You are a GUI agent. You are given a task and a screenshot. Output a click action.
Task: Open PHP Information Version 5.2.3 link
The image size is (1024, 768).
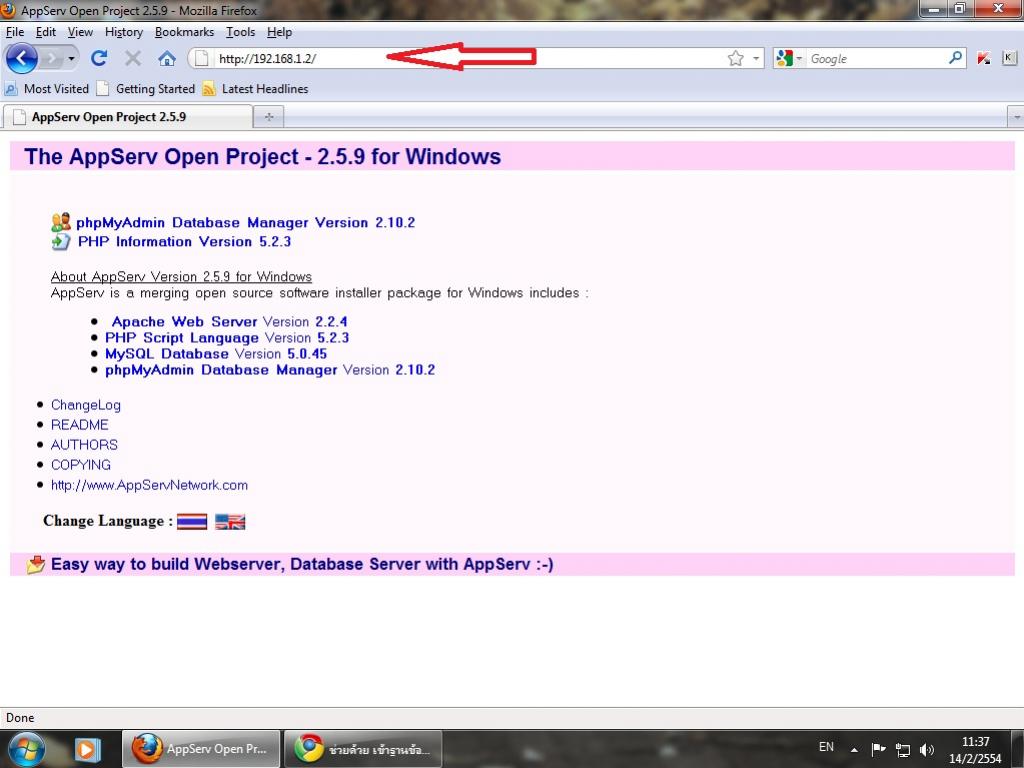(184, 242)
